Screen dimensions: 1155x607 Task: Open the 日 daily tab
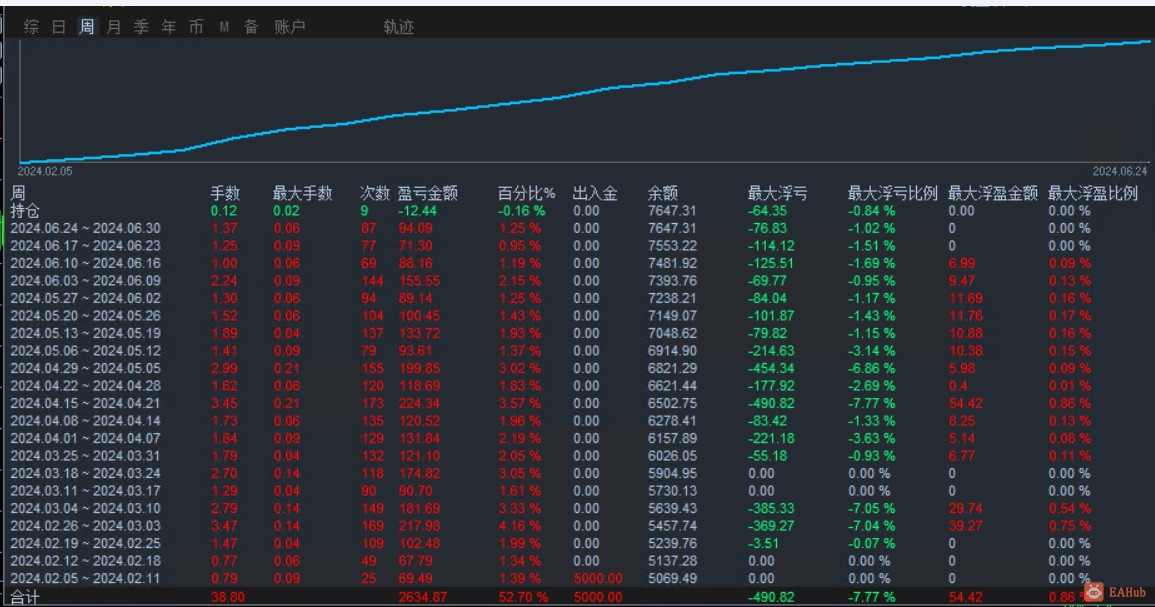click(59, 27)
